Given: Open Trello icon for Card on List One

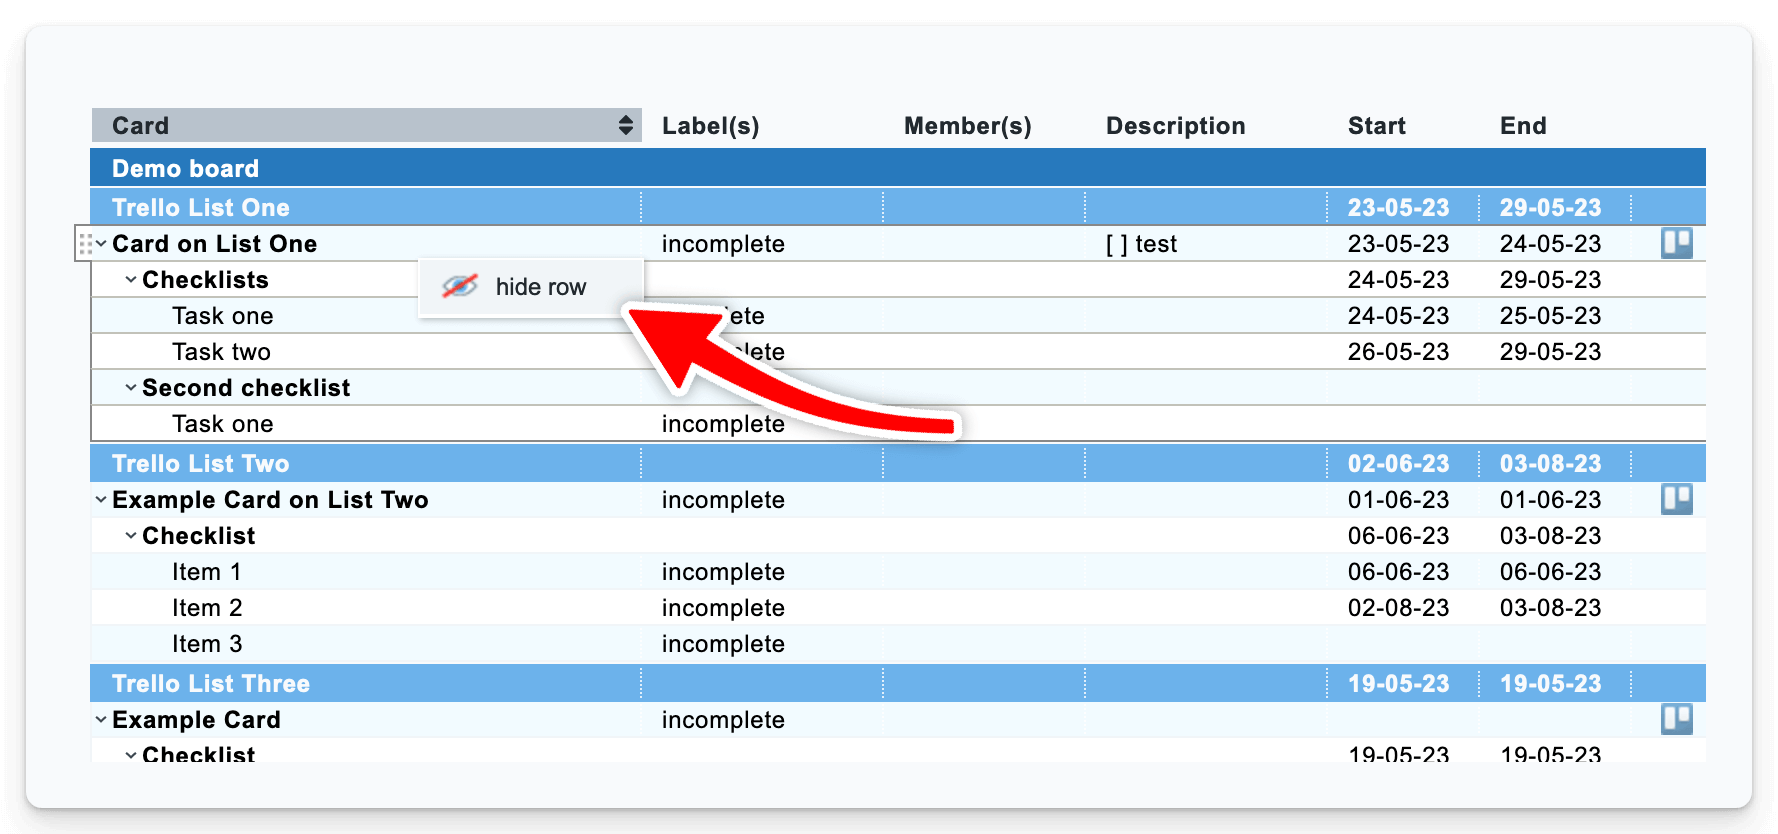Looking at the screenshot, I should point(1677,243).
